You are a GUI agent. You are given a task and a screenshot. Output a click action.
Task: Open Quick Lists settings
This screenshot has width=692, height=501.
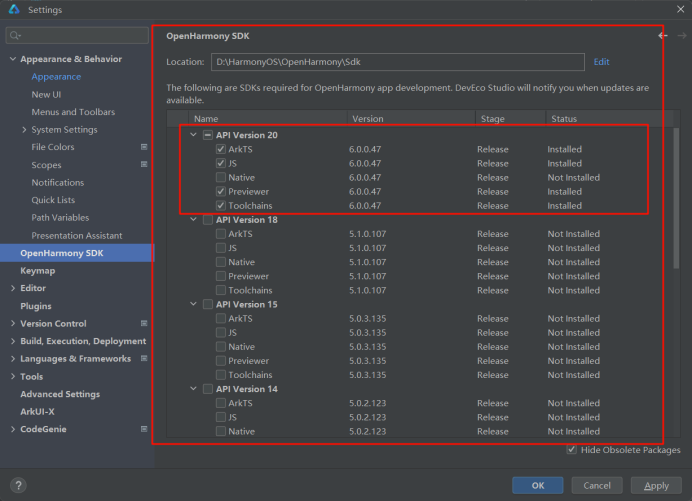point(53,200)
